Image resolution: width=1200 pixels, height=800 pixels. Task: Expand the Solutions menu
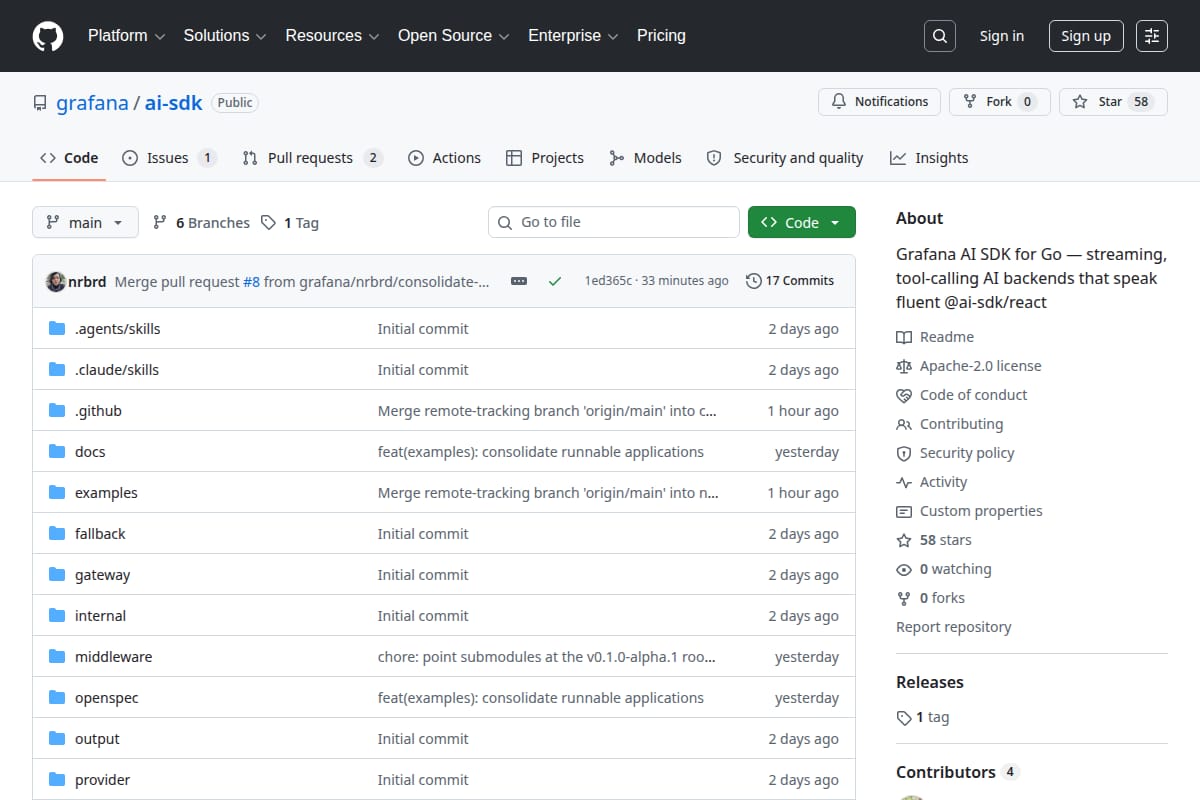[225, 35]
